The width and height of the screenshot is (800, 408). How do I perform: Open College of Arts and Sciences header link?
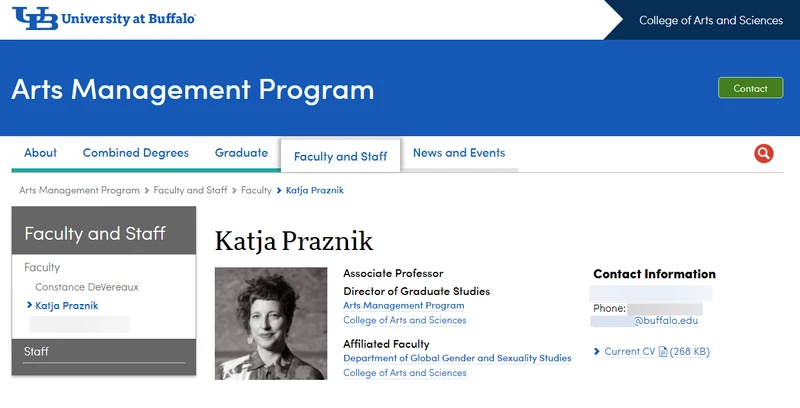click(x=711, y=20)
